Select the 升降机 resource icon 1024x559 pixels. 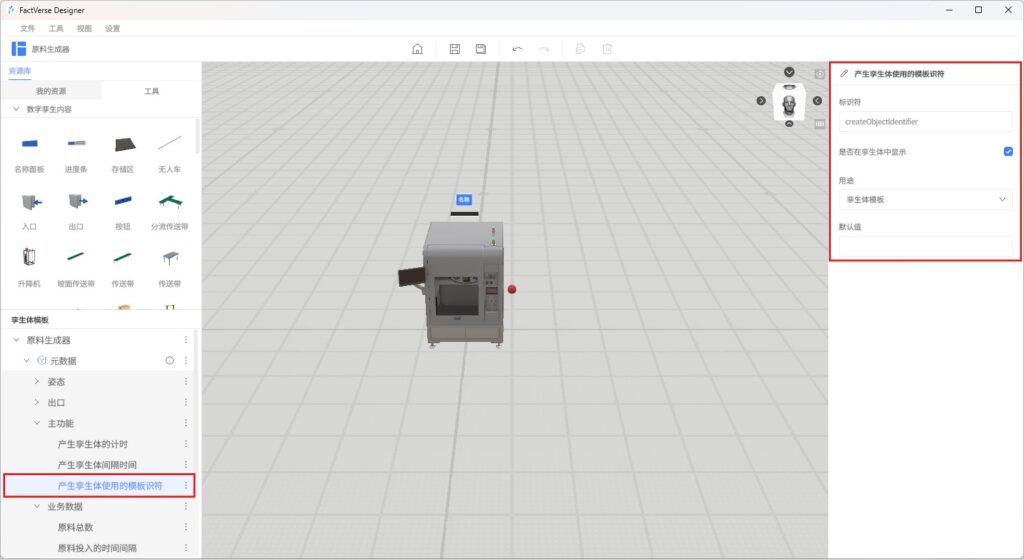tap(29, 258)
